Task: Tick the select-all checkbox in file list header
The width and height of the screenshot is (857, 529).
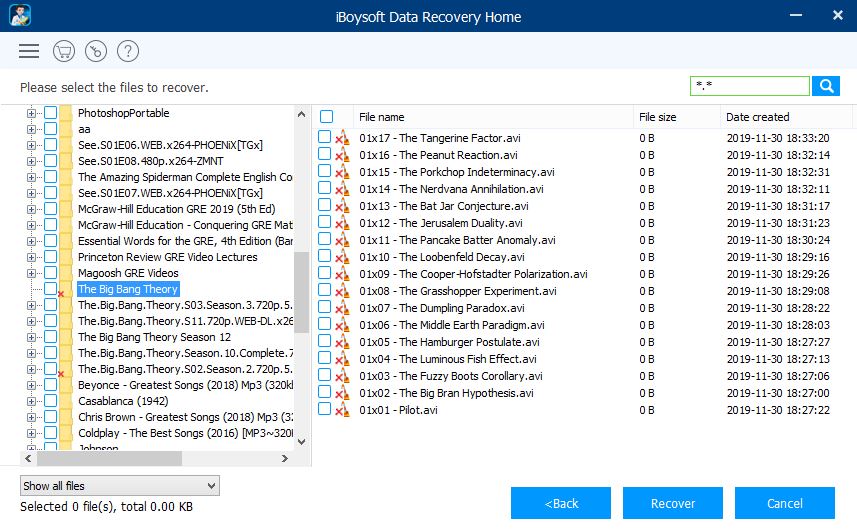Action: tap(326, 116)
